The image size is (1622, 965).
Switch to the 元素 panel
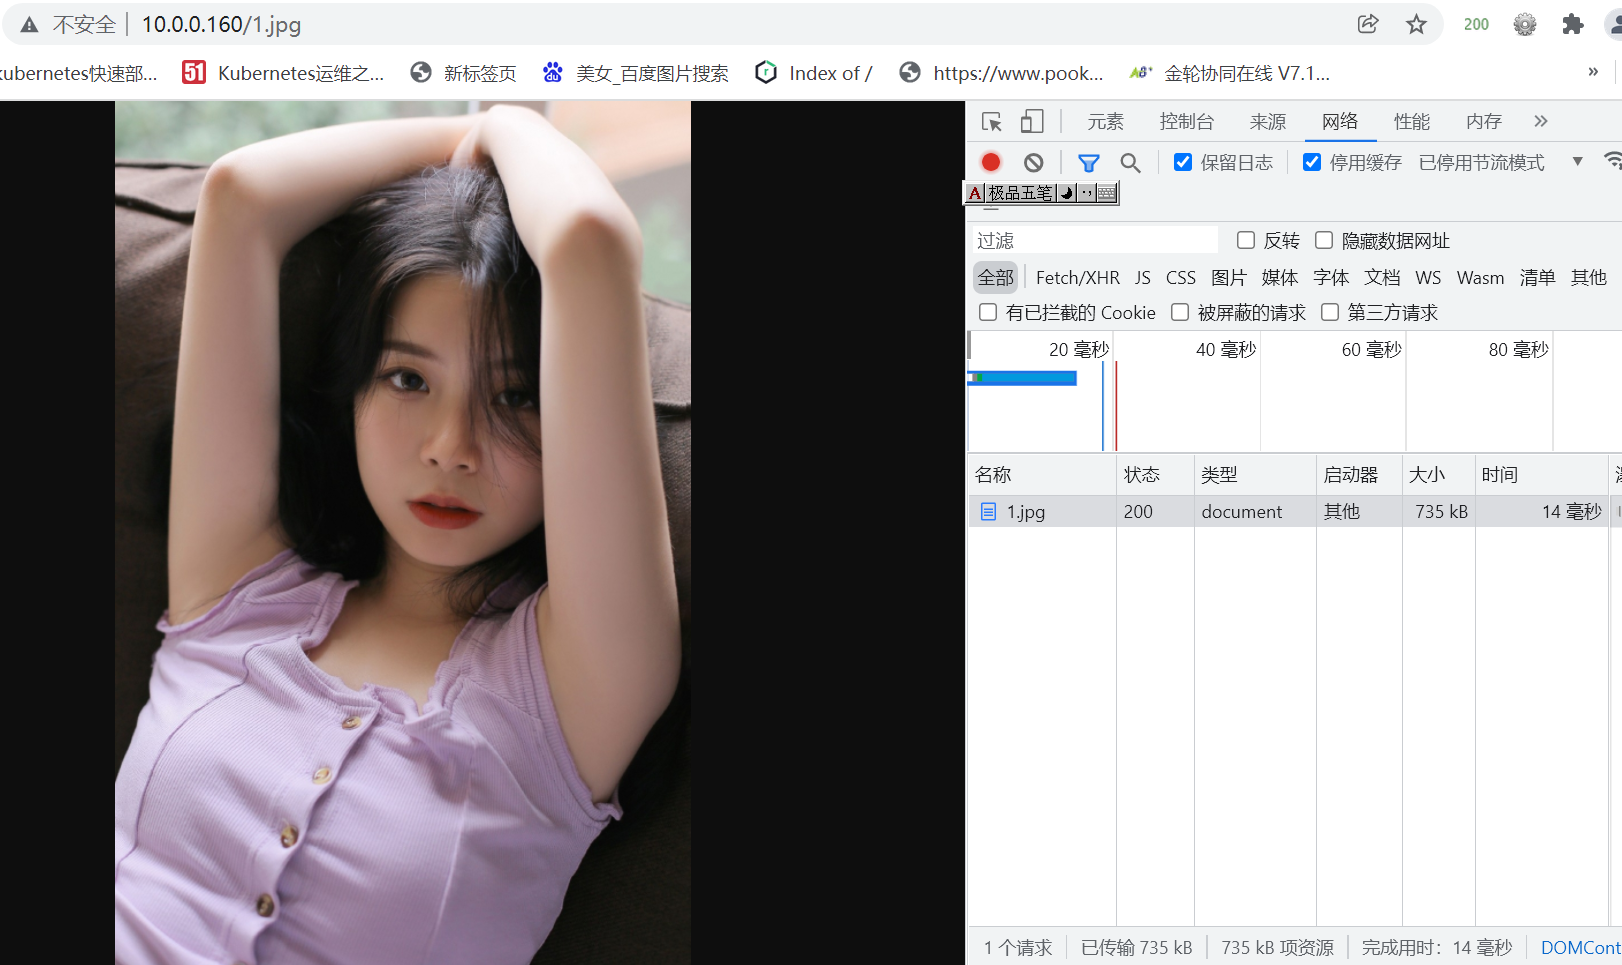[x=1105, y=121]
